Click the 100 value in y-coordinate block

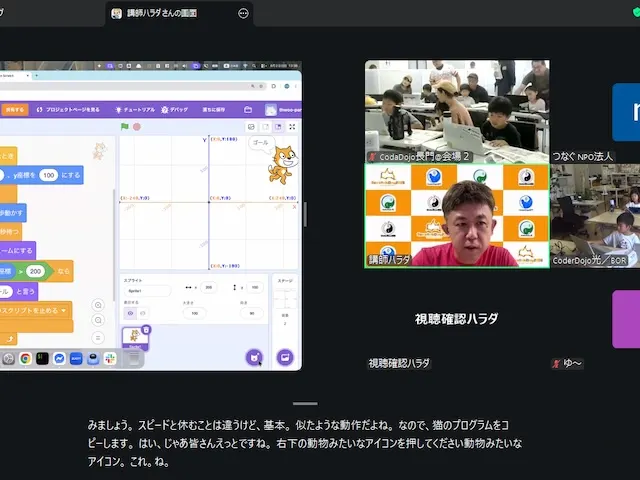pyautogui.click(x=49, y=175)
